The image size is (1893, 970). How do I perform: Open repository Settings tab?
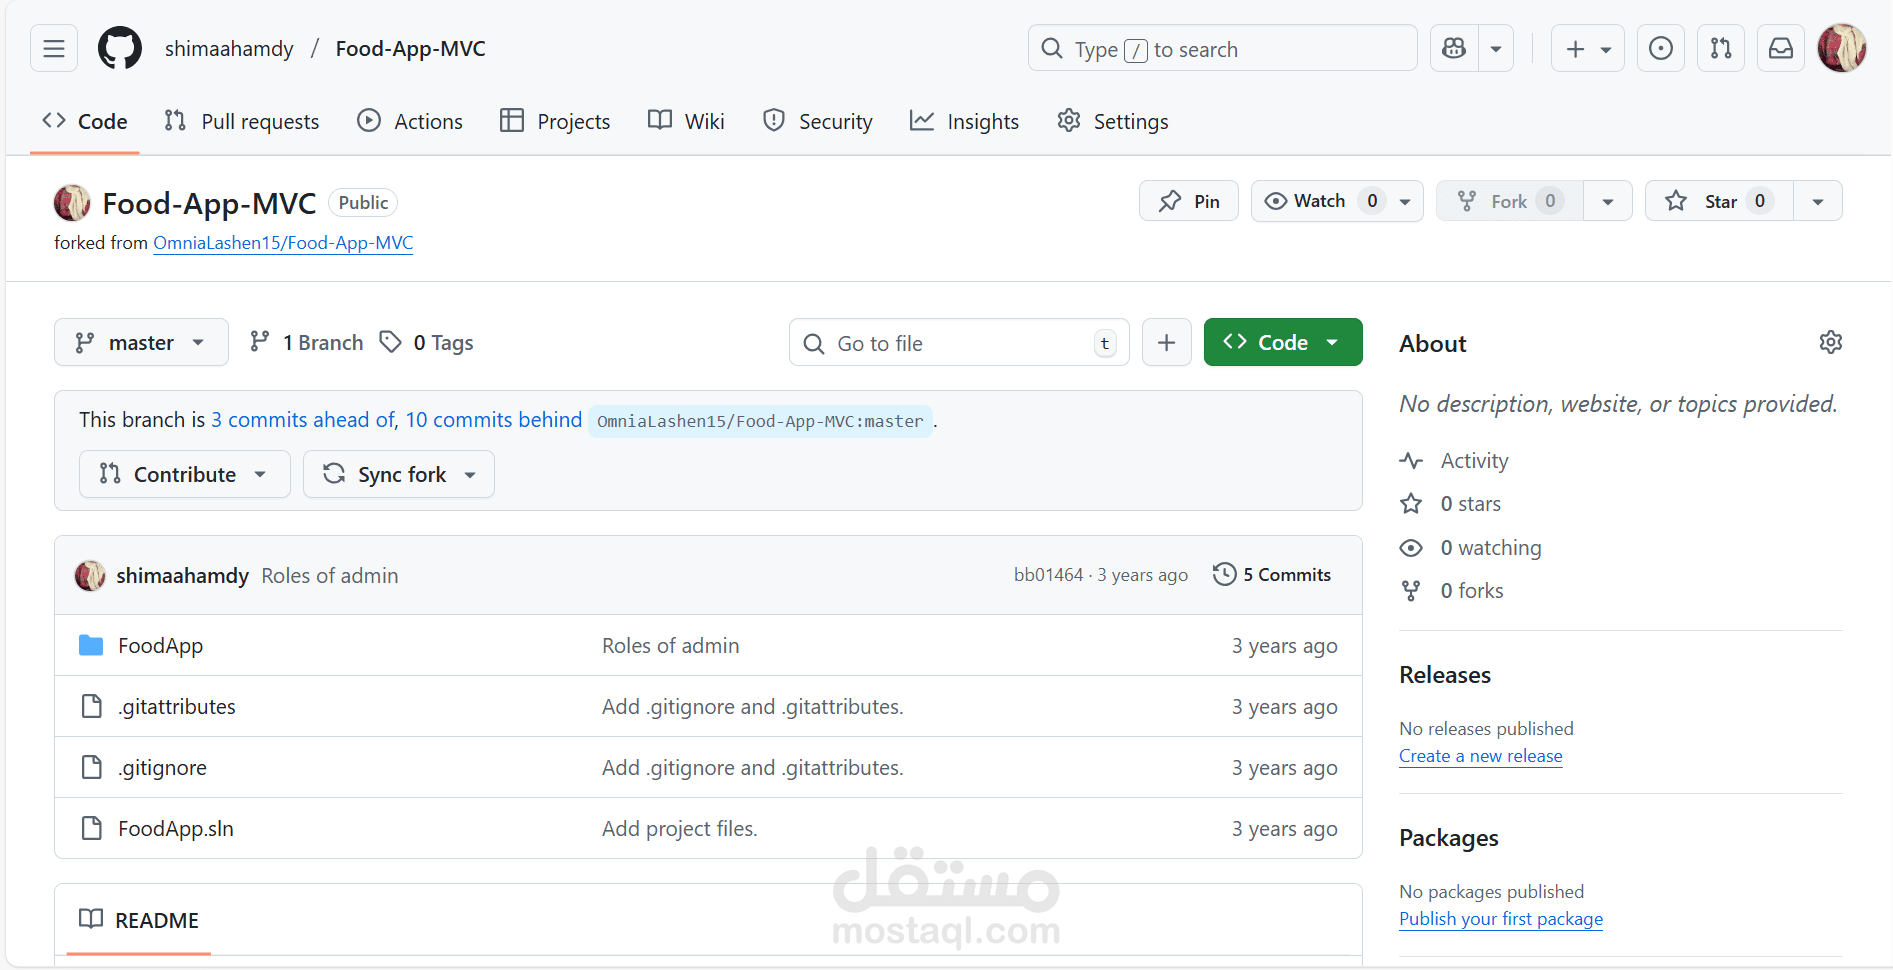(x=1112, y=121)
